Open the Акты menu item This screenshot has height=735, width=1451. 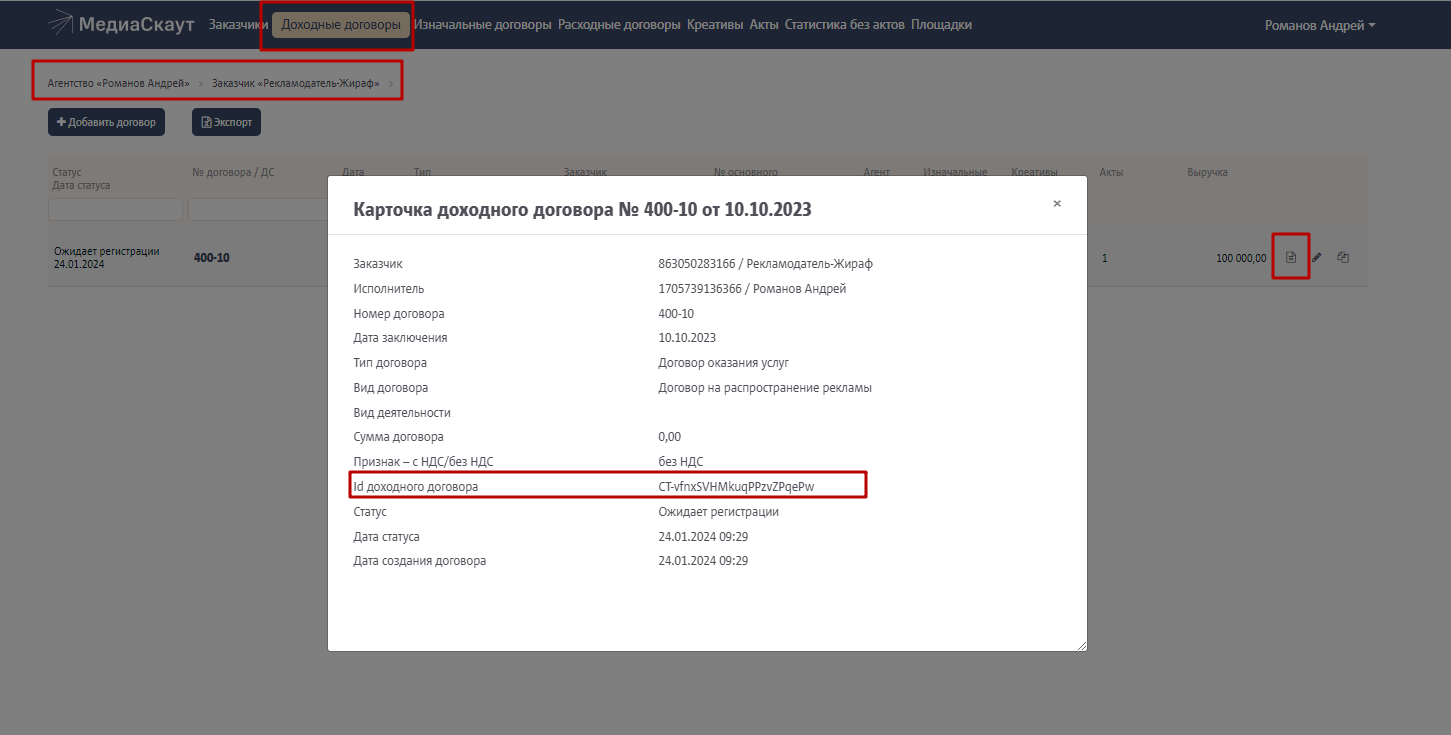764,25
